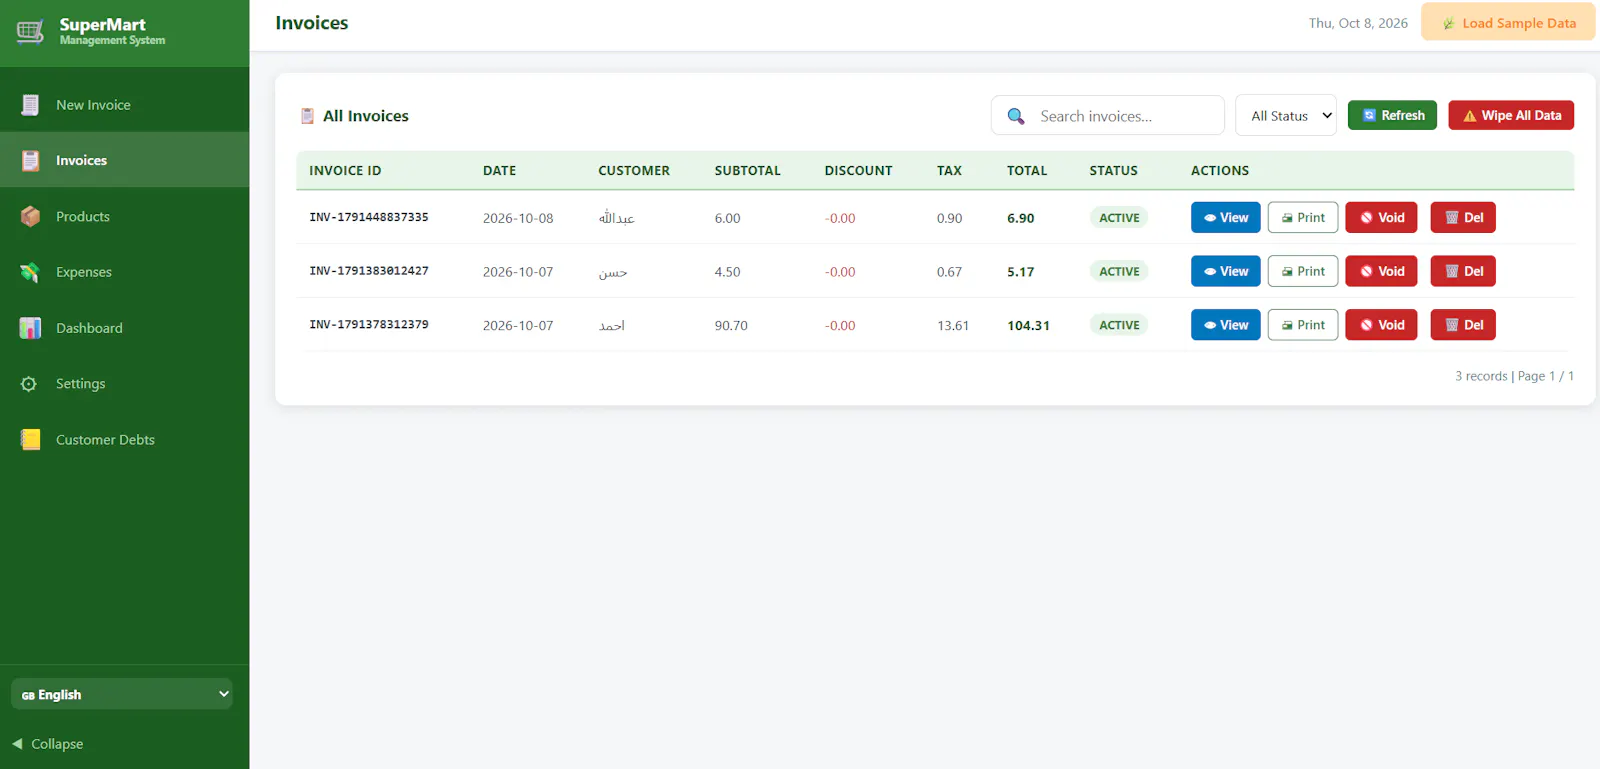The image size is (1600, 769).
Task: Print invoice INV-1791383012427
Action: click(1303, 271)
